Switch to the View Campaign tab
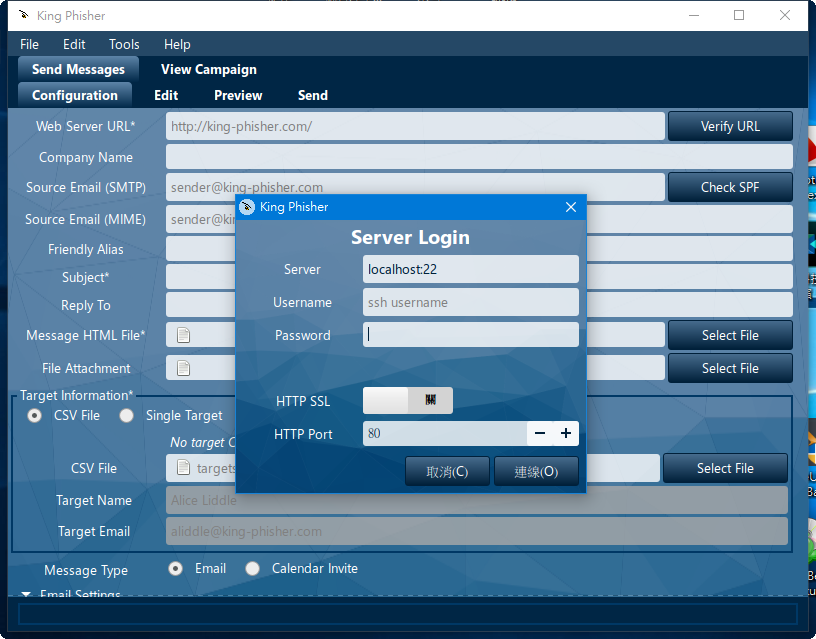 209,69
